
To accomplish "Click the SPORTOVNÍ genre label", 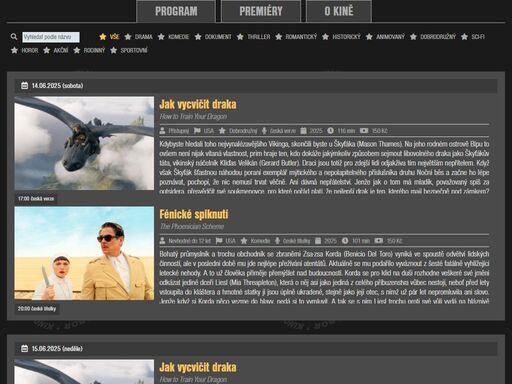I will pos(134,50).
